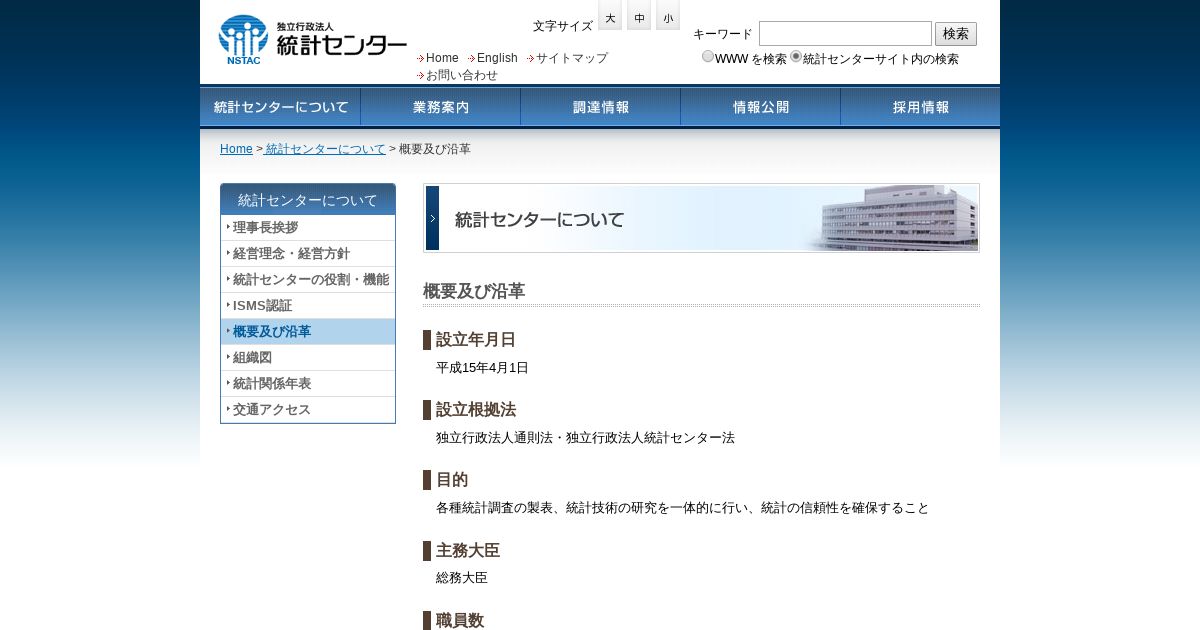Click the keyword search input field
The height and width of the screenshot is (630, 1200).
[x=845, y=34]
